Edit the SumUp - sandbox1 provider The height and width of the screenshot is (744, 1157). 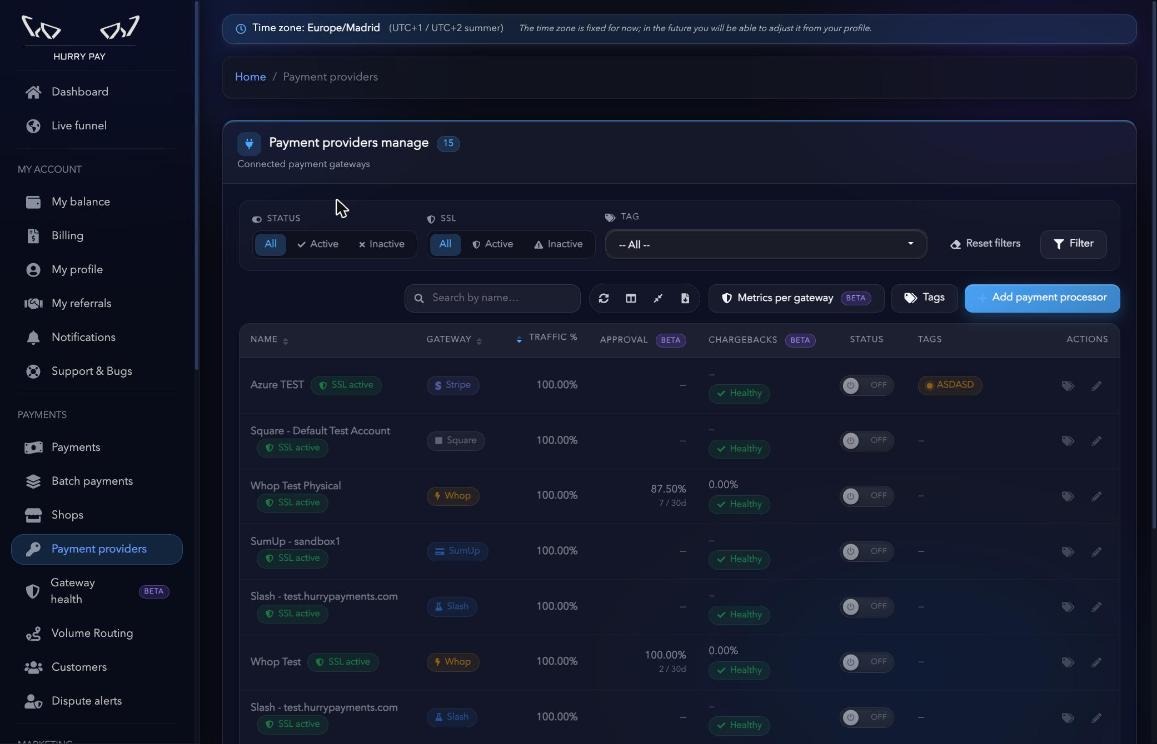click(1096, 551)
